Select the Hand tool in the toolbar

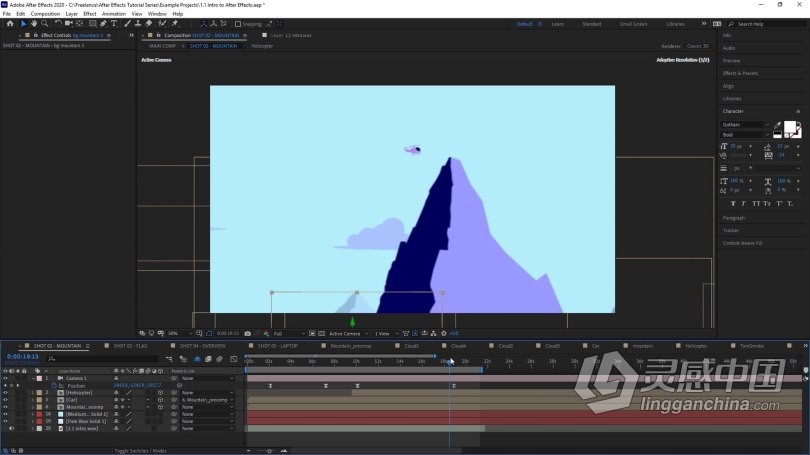(34, 24)
